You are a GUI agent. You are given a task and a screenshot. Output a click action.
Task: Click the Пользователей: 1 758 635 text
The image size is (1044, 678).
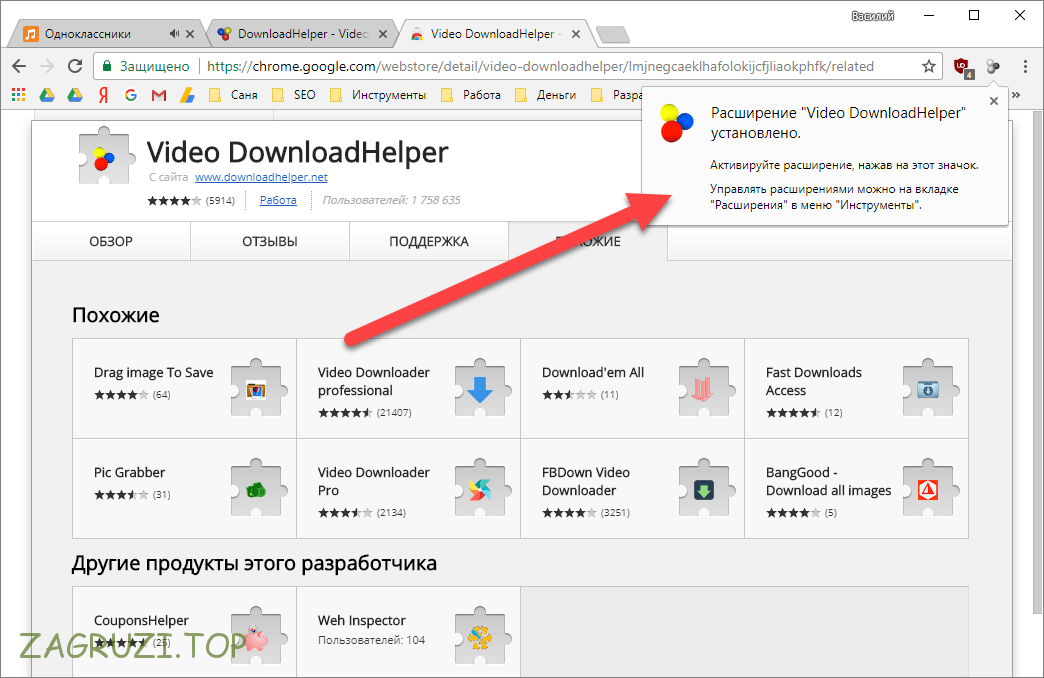coord(391,200)
